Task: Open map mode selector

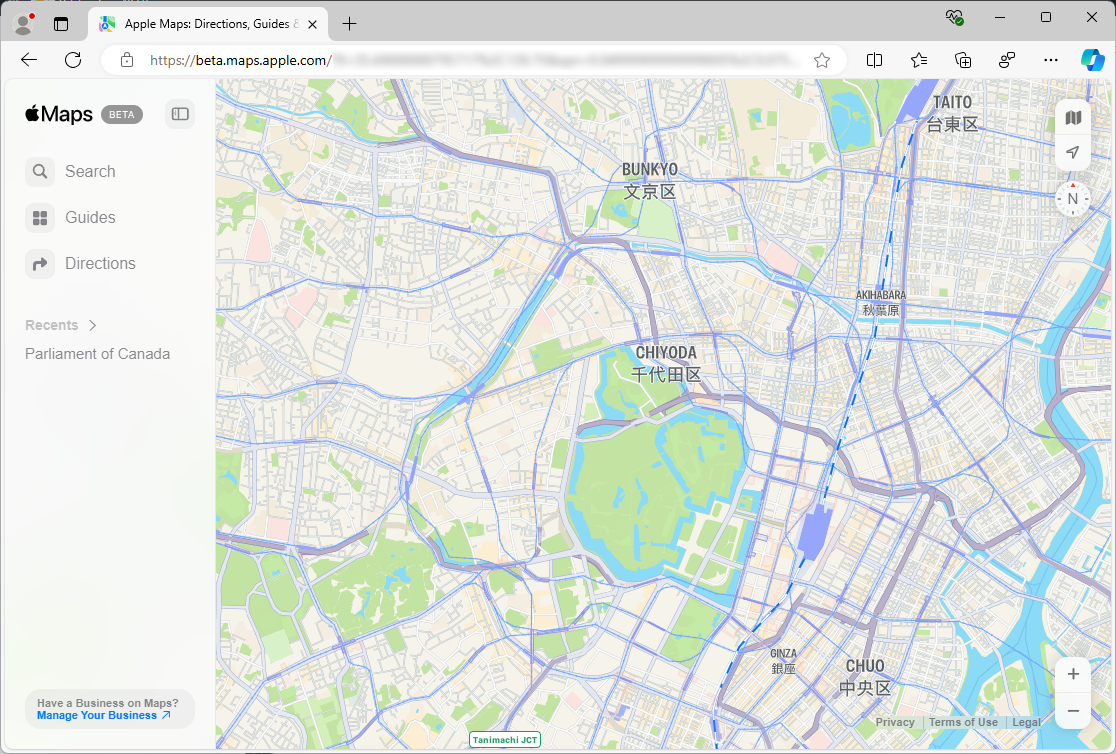Action: coord(1073,118)
